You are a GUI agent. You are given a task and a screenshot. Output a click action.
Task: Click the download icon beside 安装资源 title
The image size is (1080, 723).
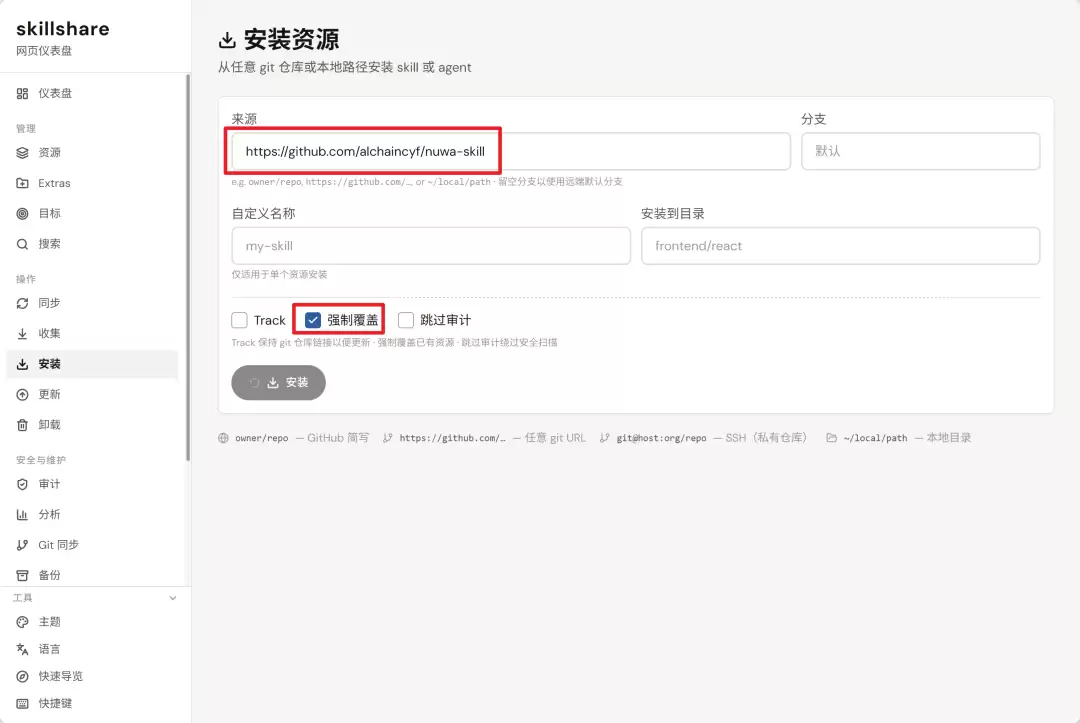(x=227, y=40)
